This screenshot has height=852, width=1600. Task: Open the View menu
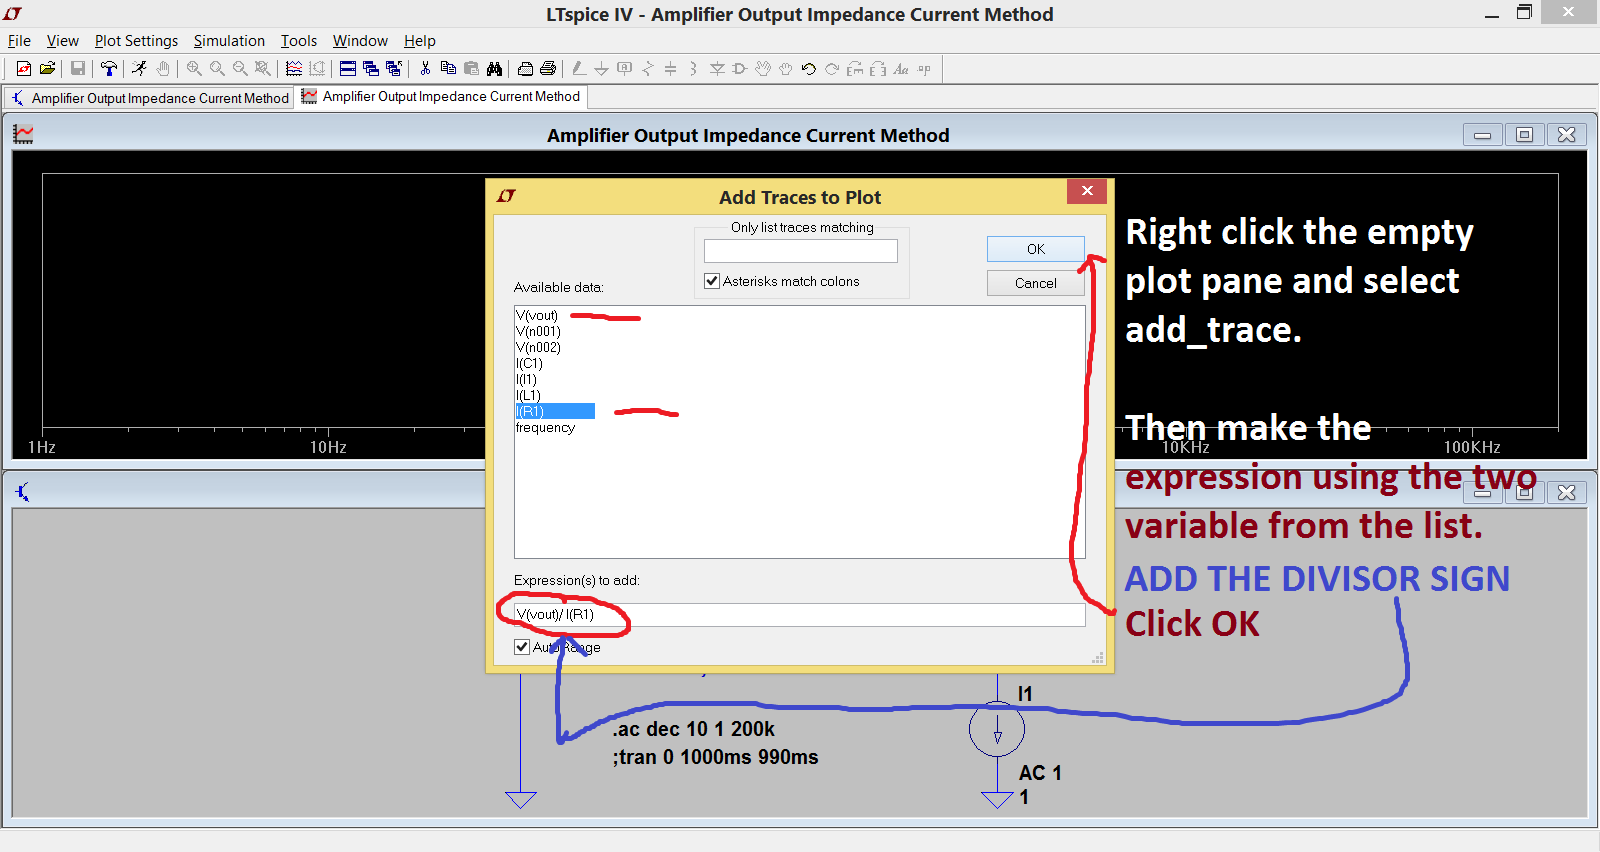[x=62, y=41]
